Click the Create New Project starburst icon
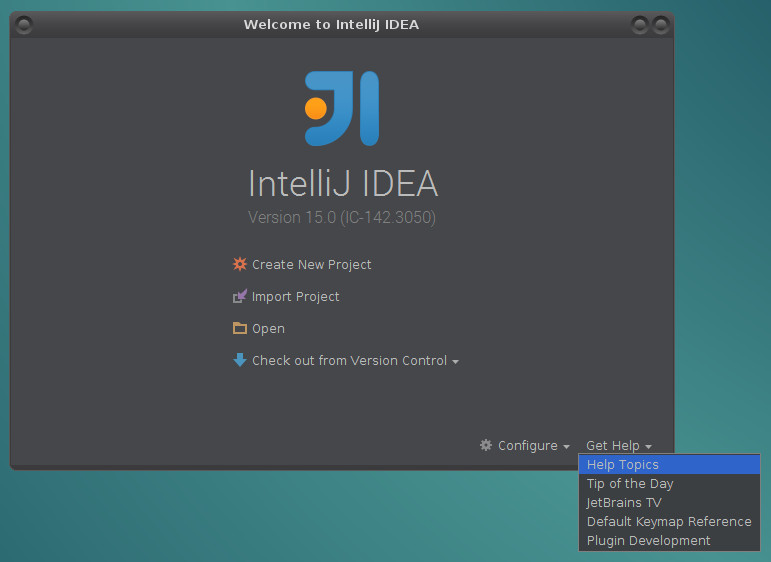Image resolution: width=771 pixels, height=562 pixels. 239,264
